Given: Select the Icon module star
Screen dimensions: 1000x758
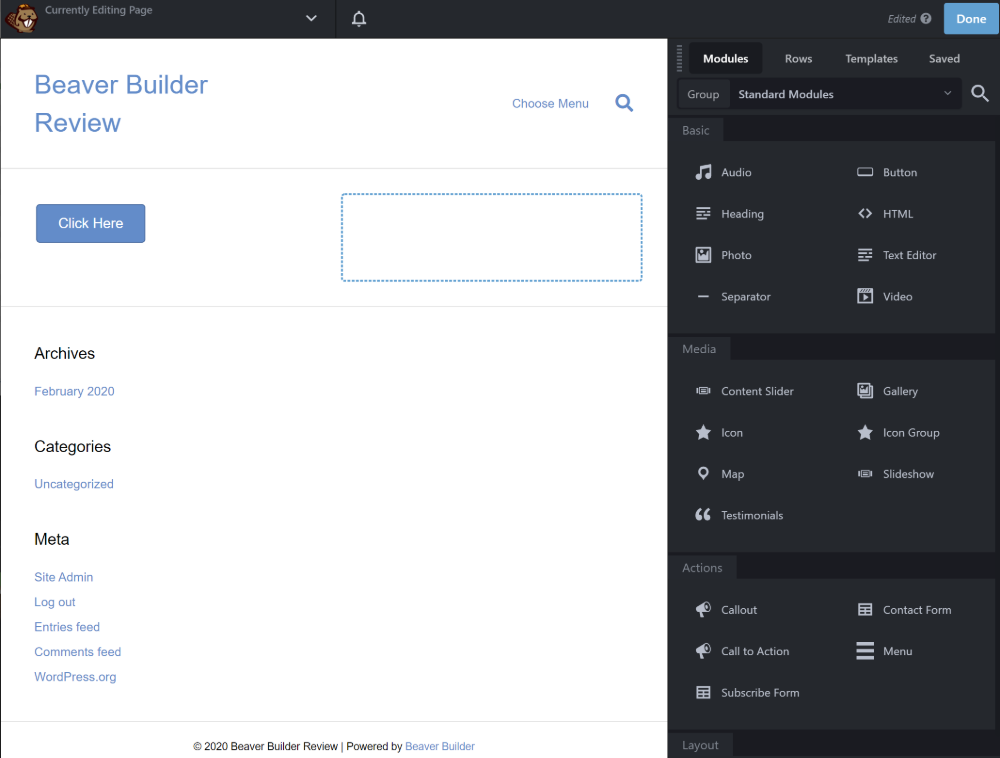Looking at the screenshot, I should [x=703, y=432].
